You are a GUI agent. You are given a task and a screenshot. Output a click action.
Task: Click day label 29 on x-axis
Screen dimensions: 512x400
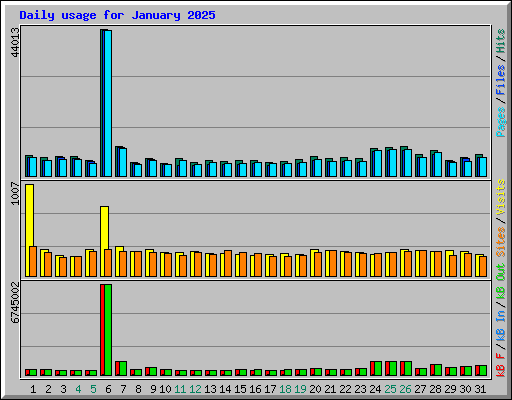tap(450, 389)
